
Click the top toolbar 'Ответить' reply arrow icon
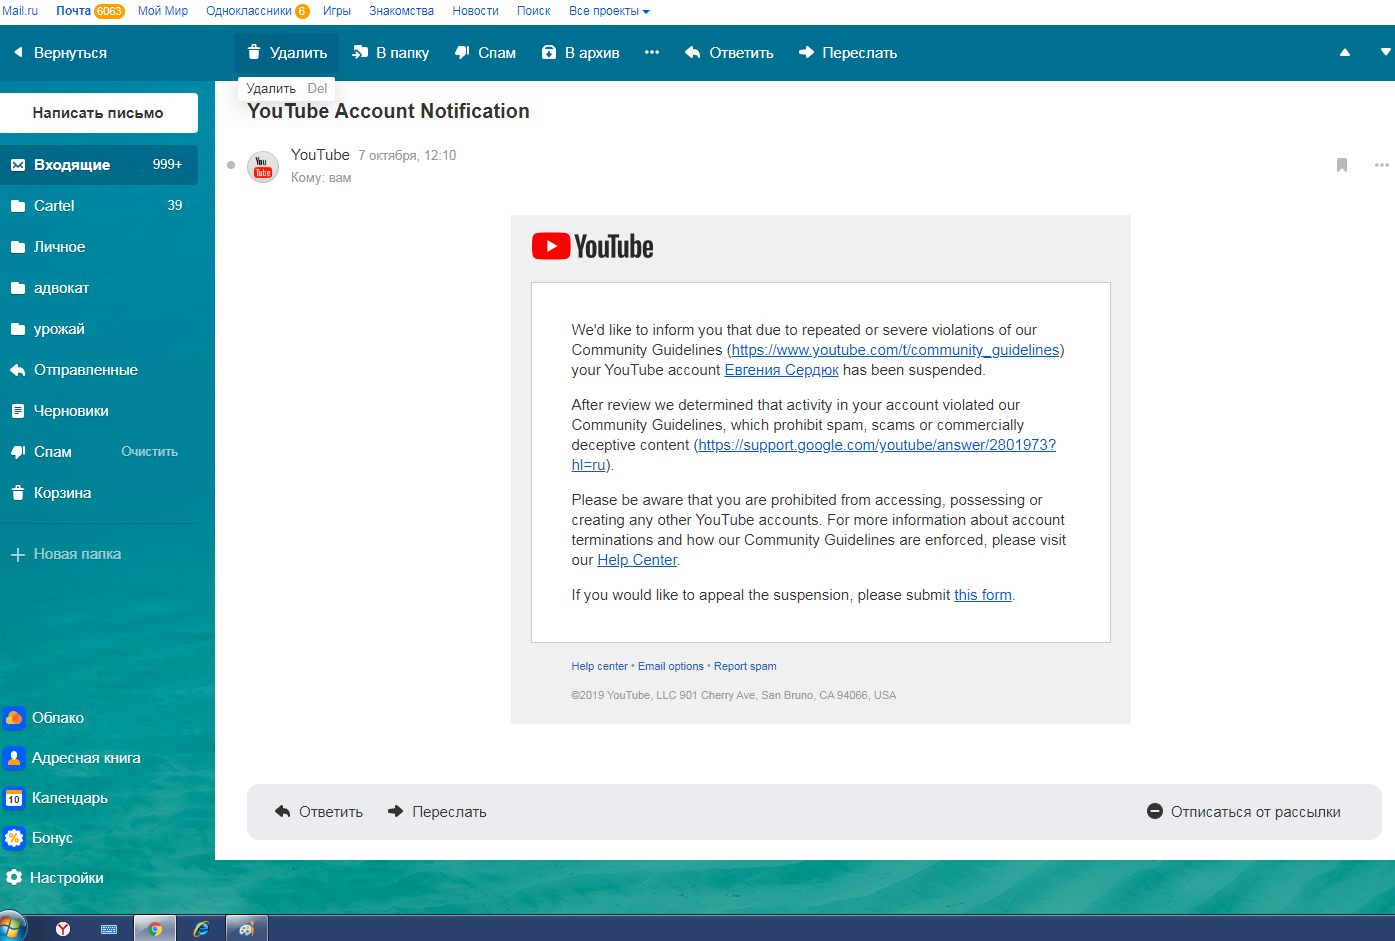pyautogui.click(x=692, y=52)
